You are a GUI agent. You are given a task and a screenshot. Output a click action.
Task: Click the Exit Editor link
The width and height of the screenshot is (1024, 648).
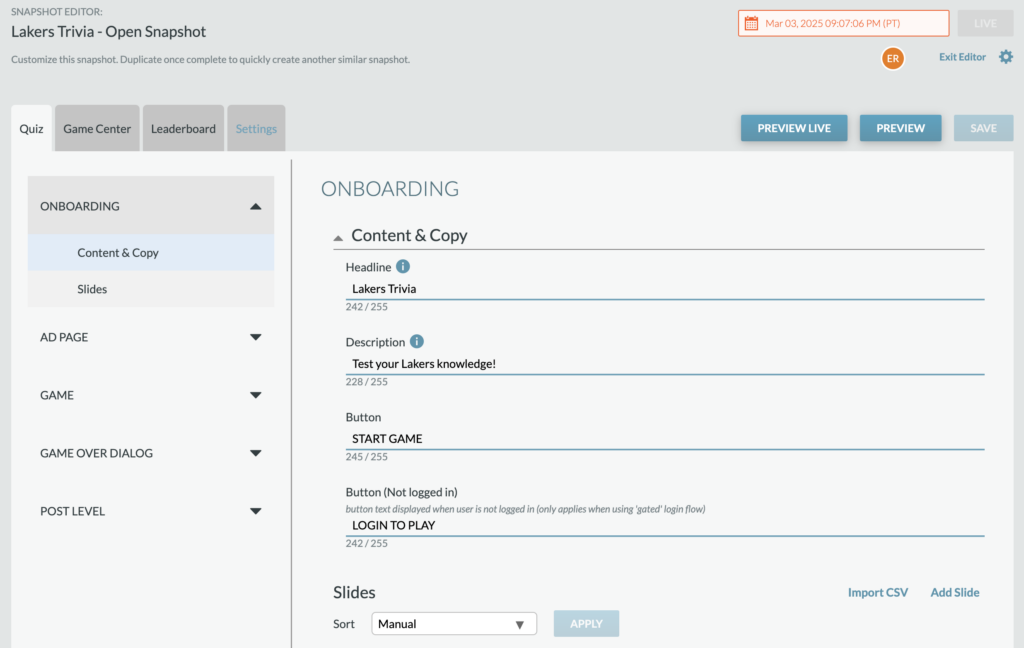(x=962, y=57)
